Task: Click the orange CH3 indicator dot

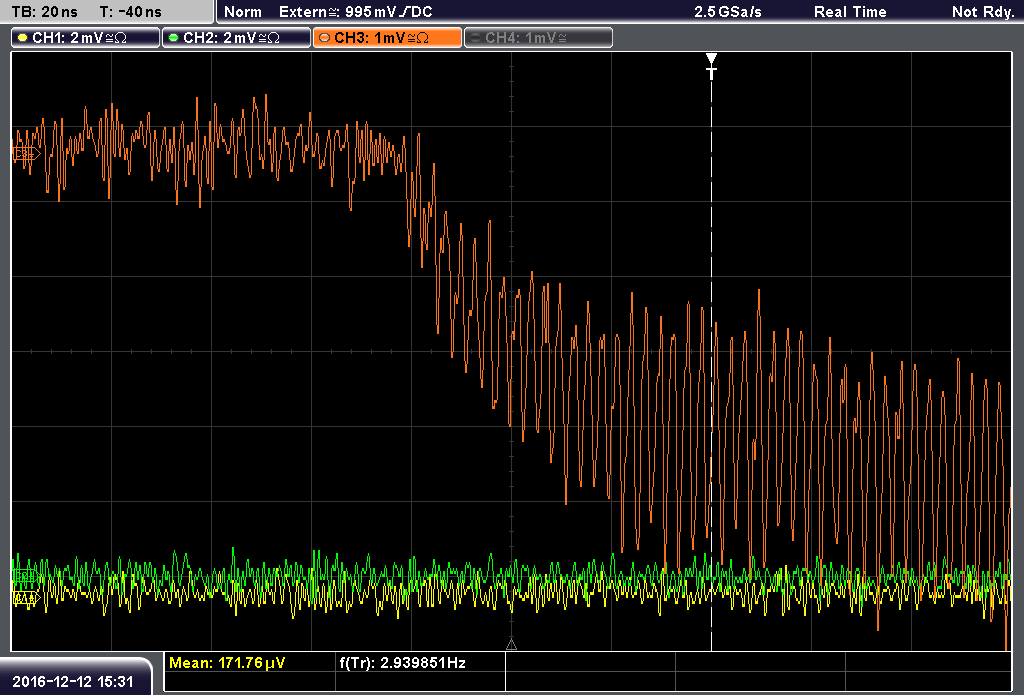Action: [x=325, y=38]
